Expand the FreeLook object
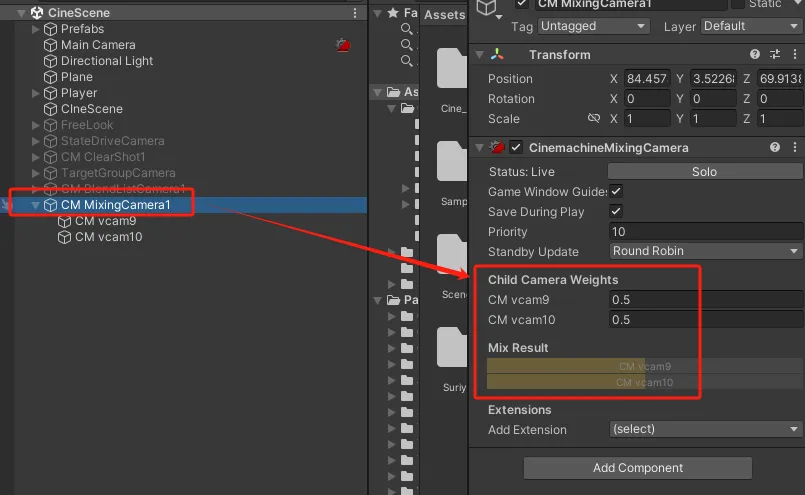The height and width of the screenshot is (495, 805). pyautogui.click(x=35, y=125)
